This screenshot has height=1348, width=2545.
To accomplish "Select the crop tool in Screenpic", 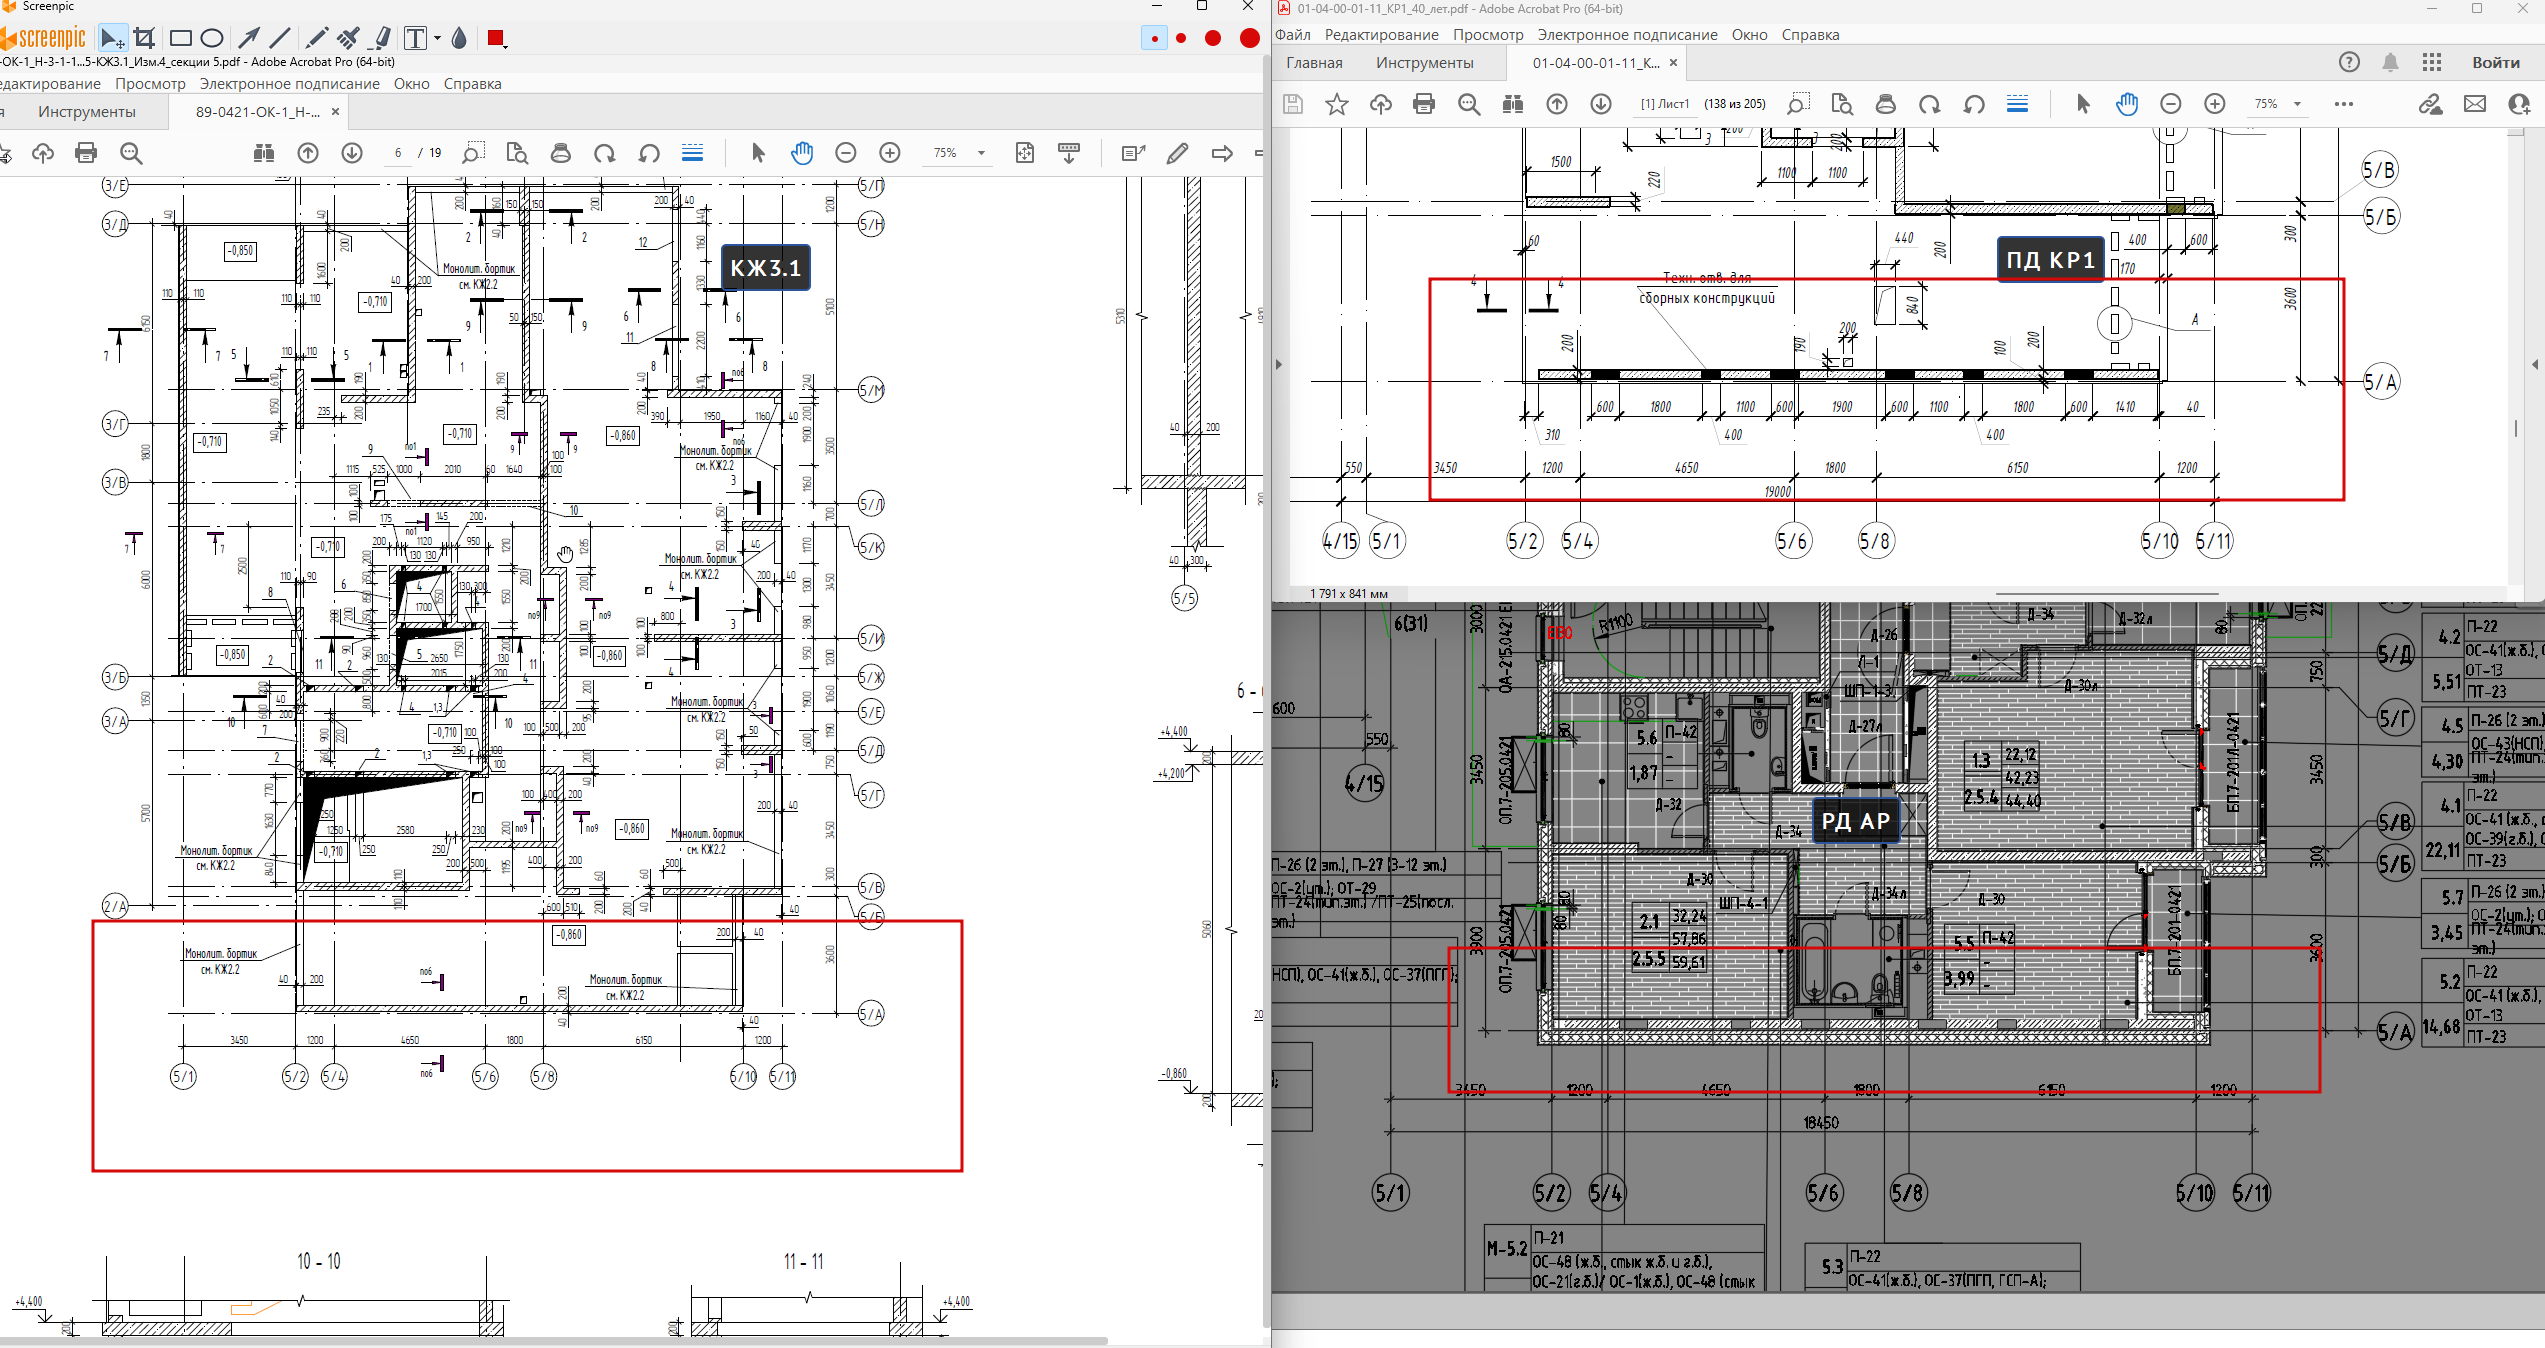I will pos(144,39).
